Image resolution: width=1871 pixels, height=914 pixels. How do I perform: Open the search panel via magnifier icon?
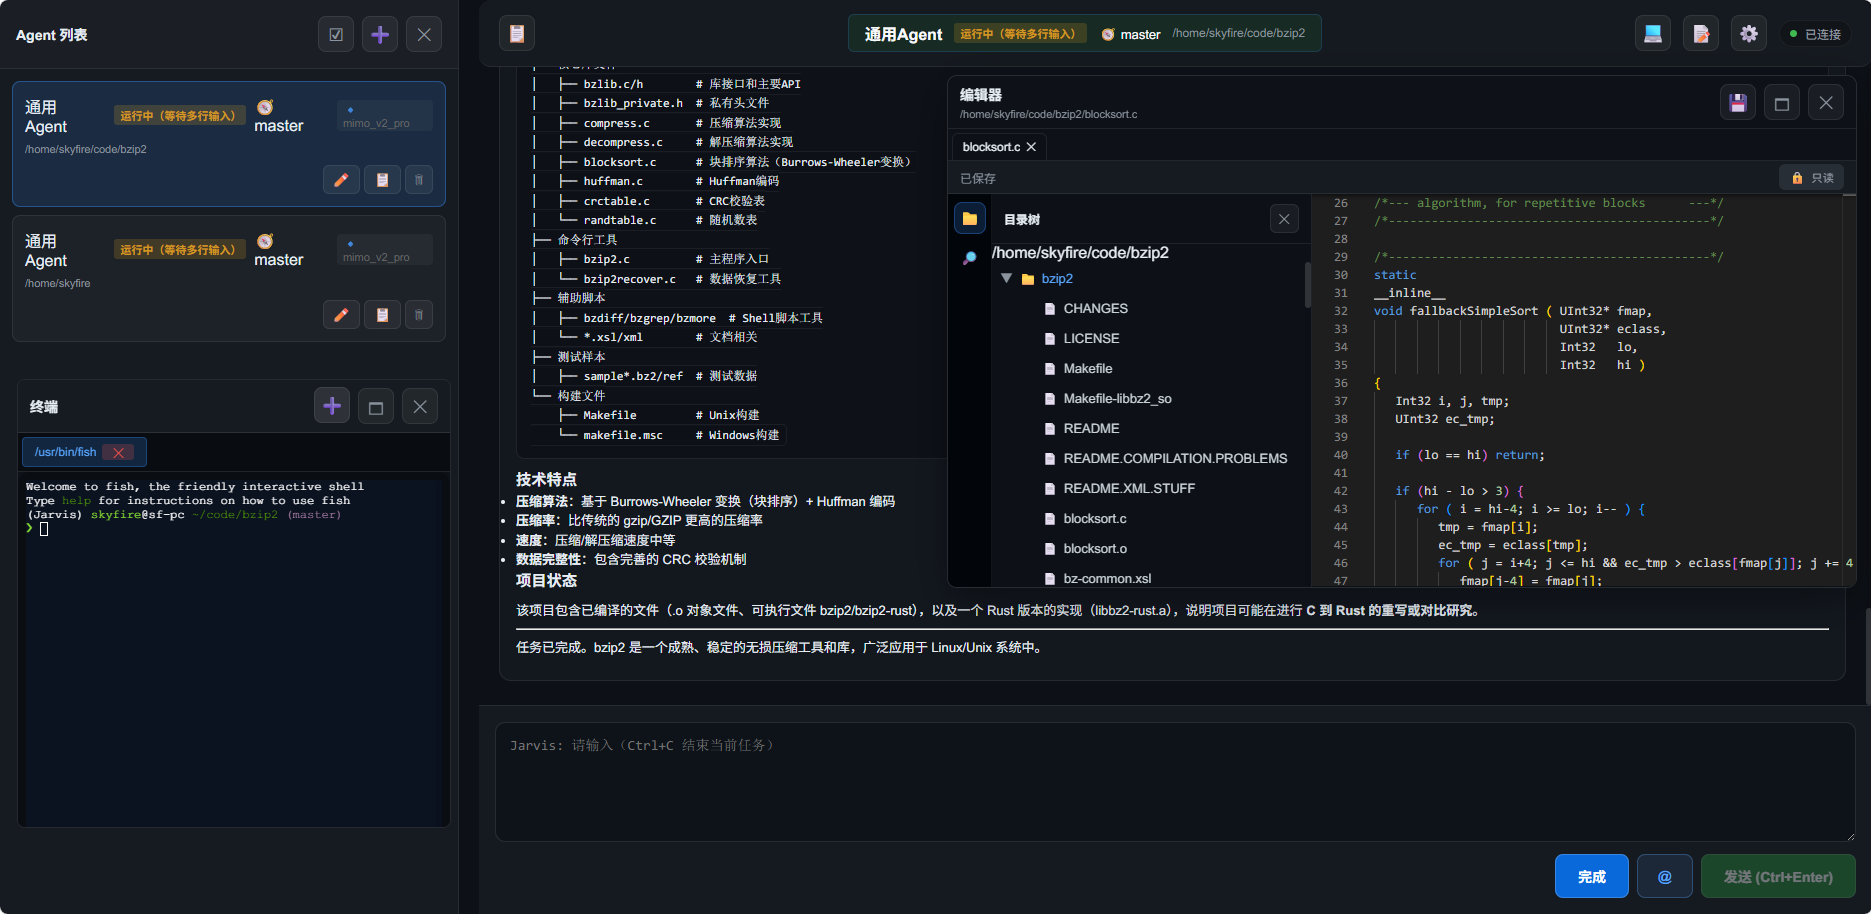click(969, 258)
